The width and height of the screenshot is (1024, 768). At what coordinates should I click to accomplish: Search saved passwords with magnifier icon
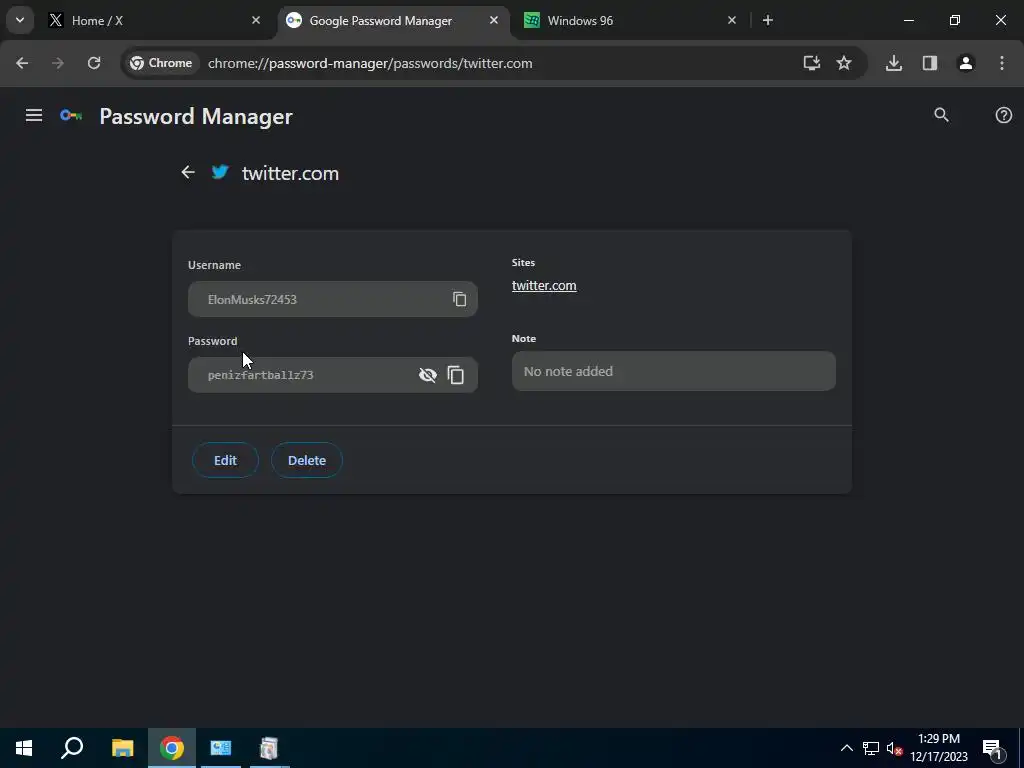click(x=941, y=115)
